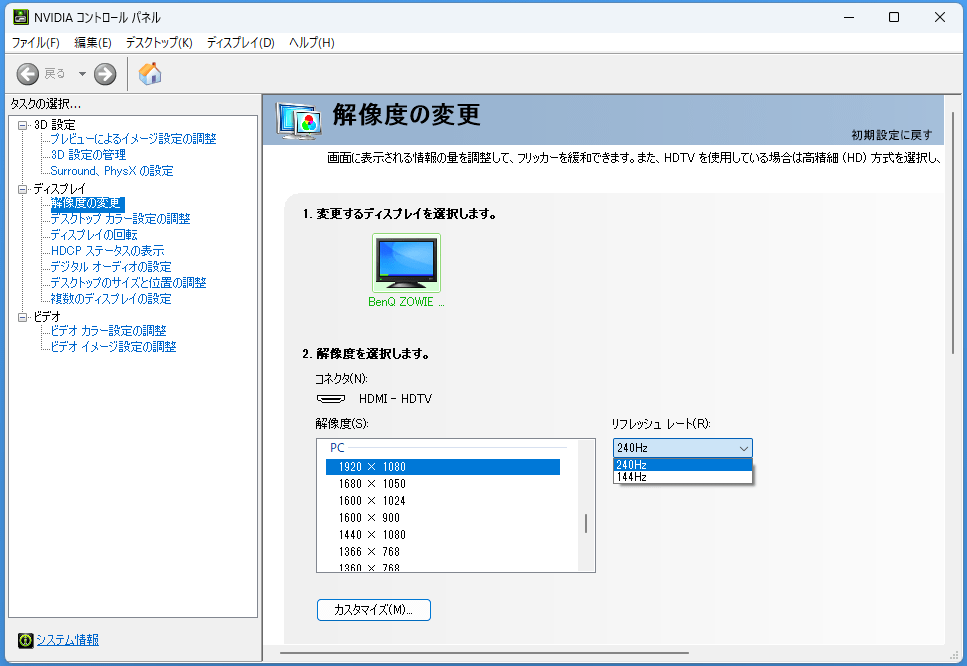Click the カスタマイズ(M)... button

(374, 610)
